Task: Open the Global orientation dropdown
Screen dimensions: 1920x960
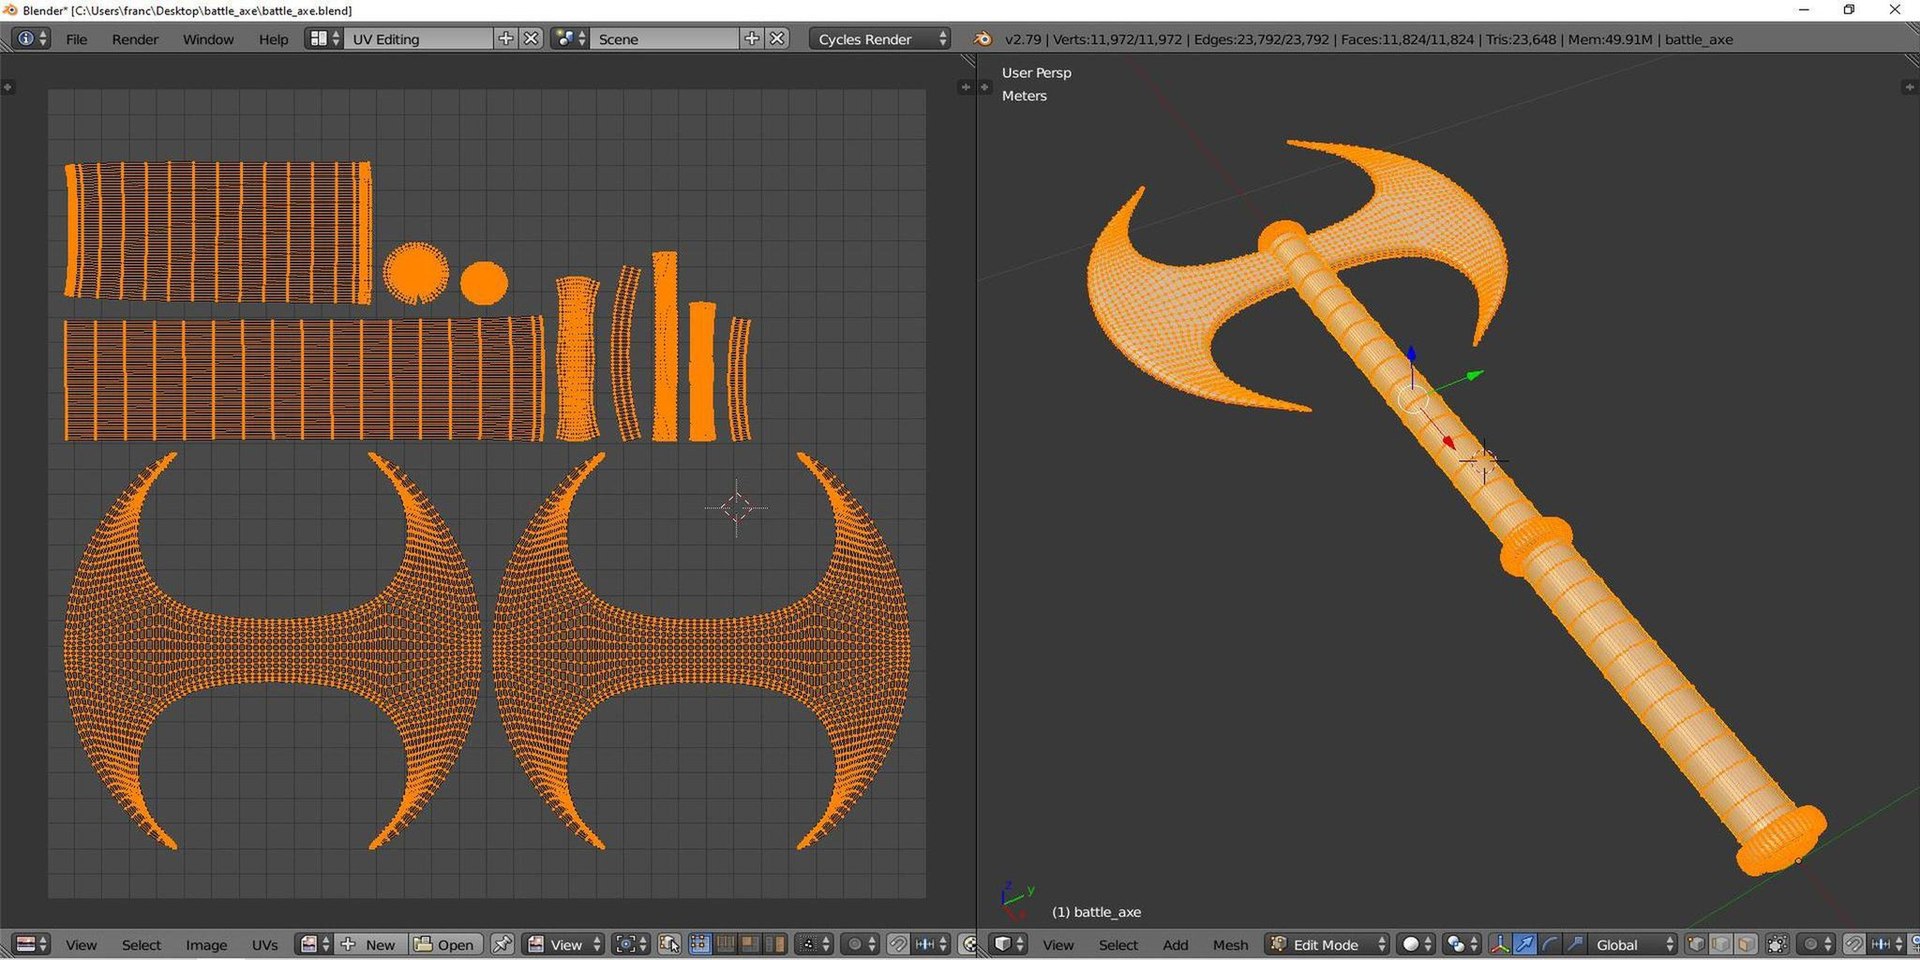Action: click(x=1632, y=944)
